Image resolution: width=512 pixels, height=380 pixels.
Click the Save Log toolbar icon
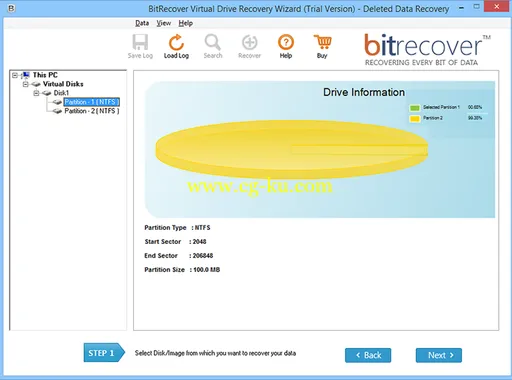(x=140, y=42)
